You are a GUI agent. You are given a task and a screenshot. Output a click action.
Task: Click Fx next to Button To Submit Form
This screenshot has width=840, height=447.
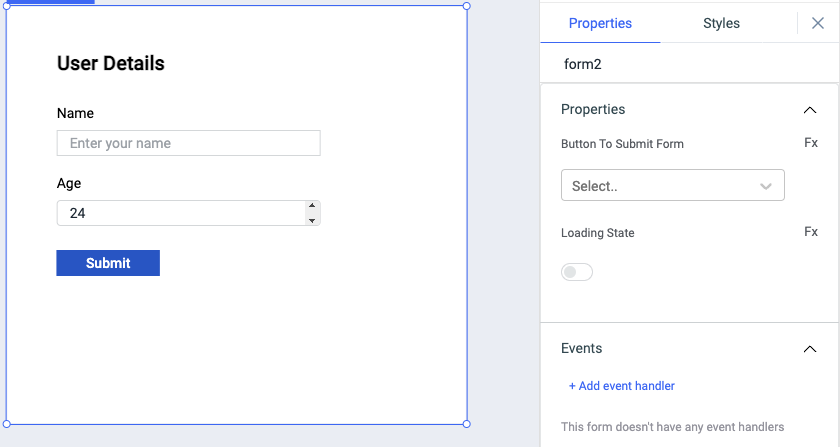[811, 143]
